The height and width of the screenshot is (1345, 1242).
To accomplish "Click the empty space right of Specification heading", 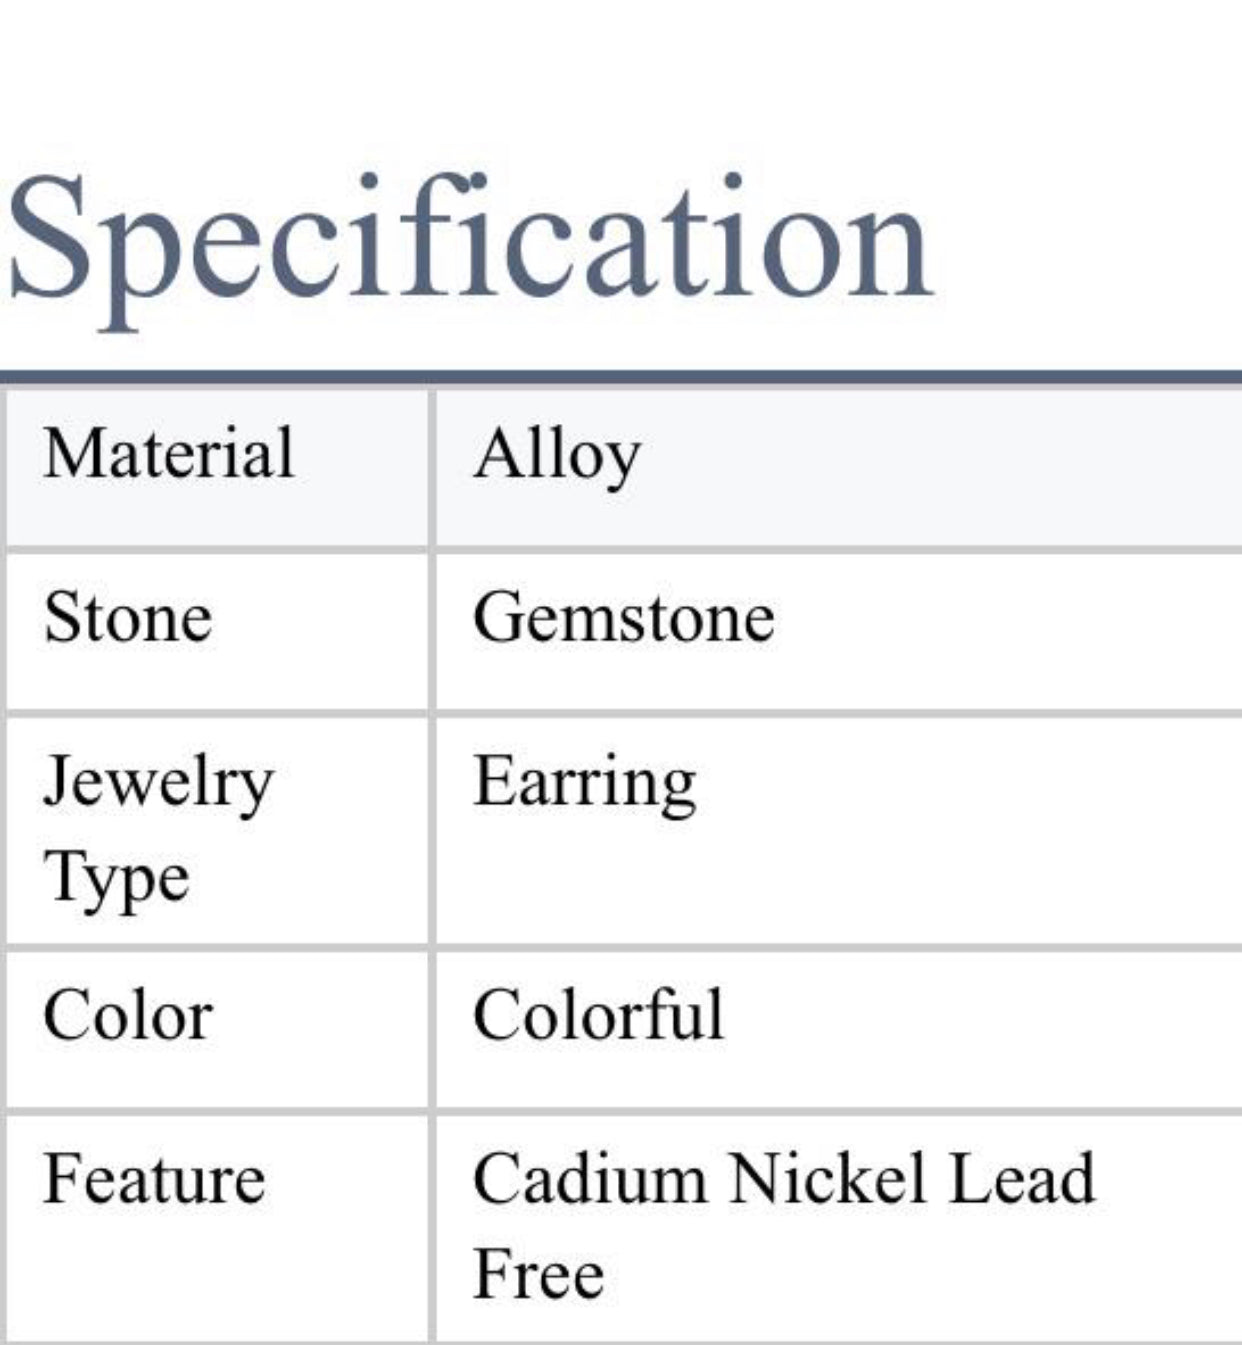I will [1090, 242].
